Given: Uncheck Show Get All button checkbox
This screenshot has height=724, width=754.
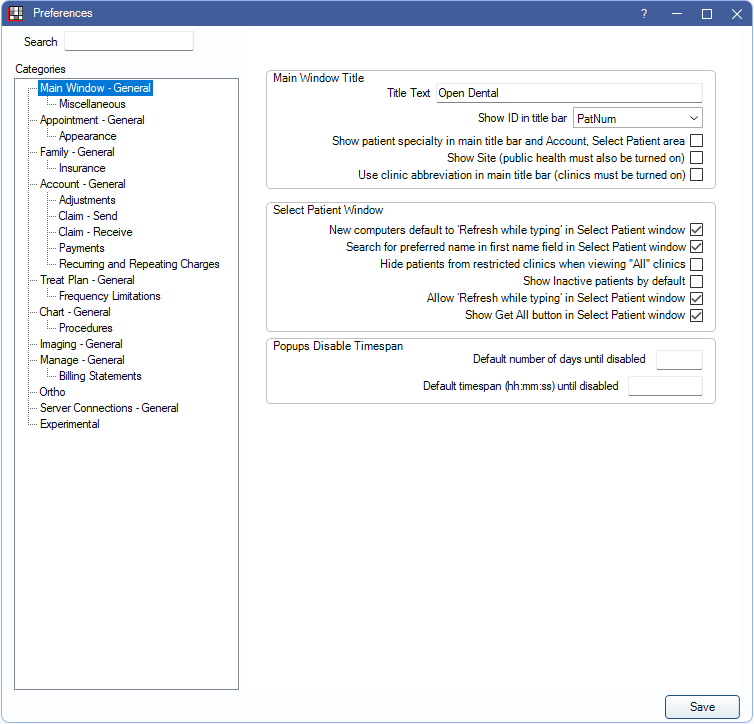Looking at the screenshot, I should tap(696, 315).
